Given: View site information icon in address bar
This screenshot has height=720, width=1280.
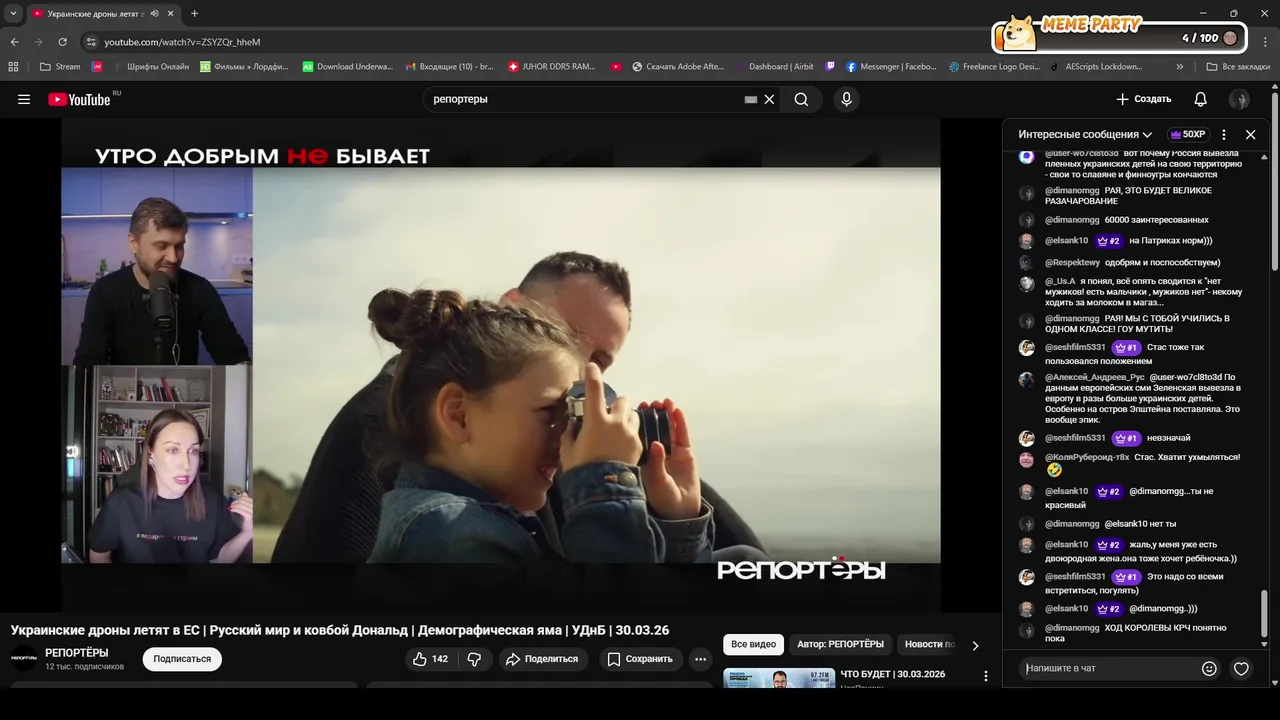Looking at the screenshot, I should (91, 42).
